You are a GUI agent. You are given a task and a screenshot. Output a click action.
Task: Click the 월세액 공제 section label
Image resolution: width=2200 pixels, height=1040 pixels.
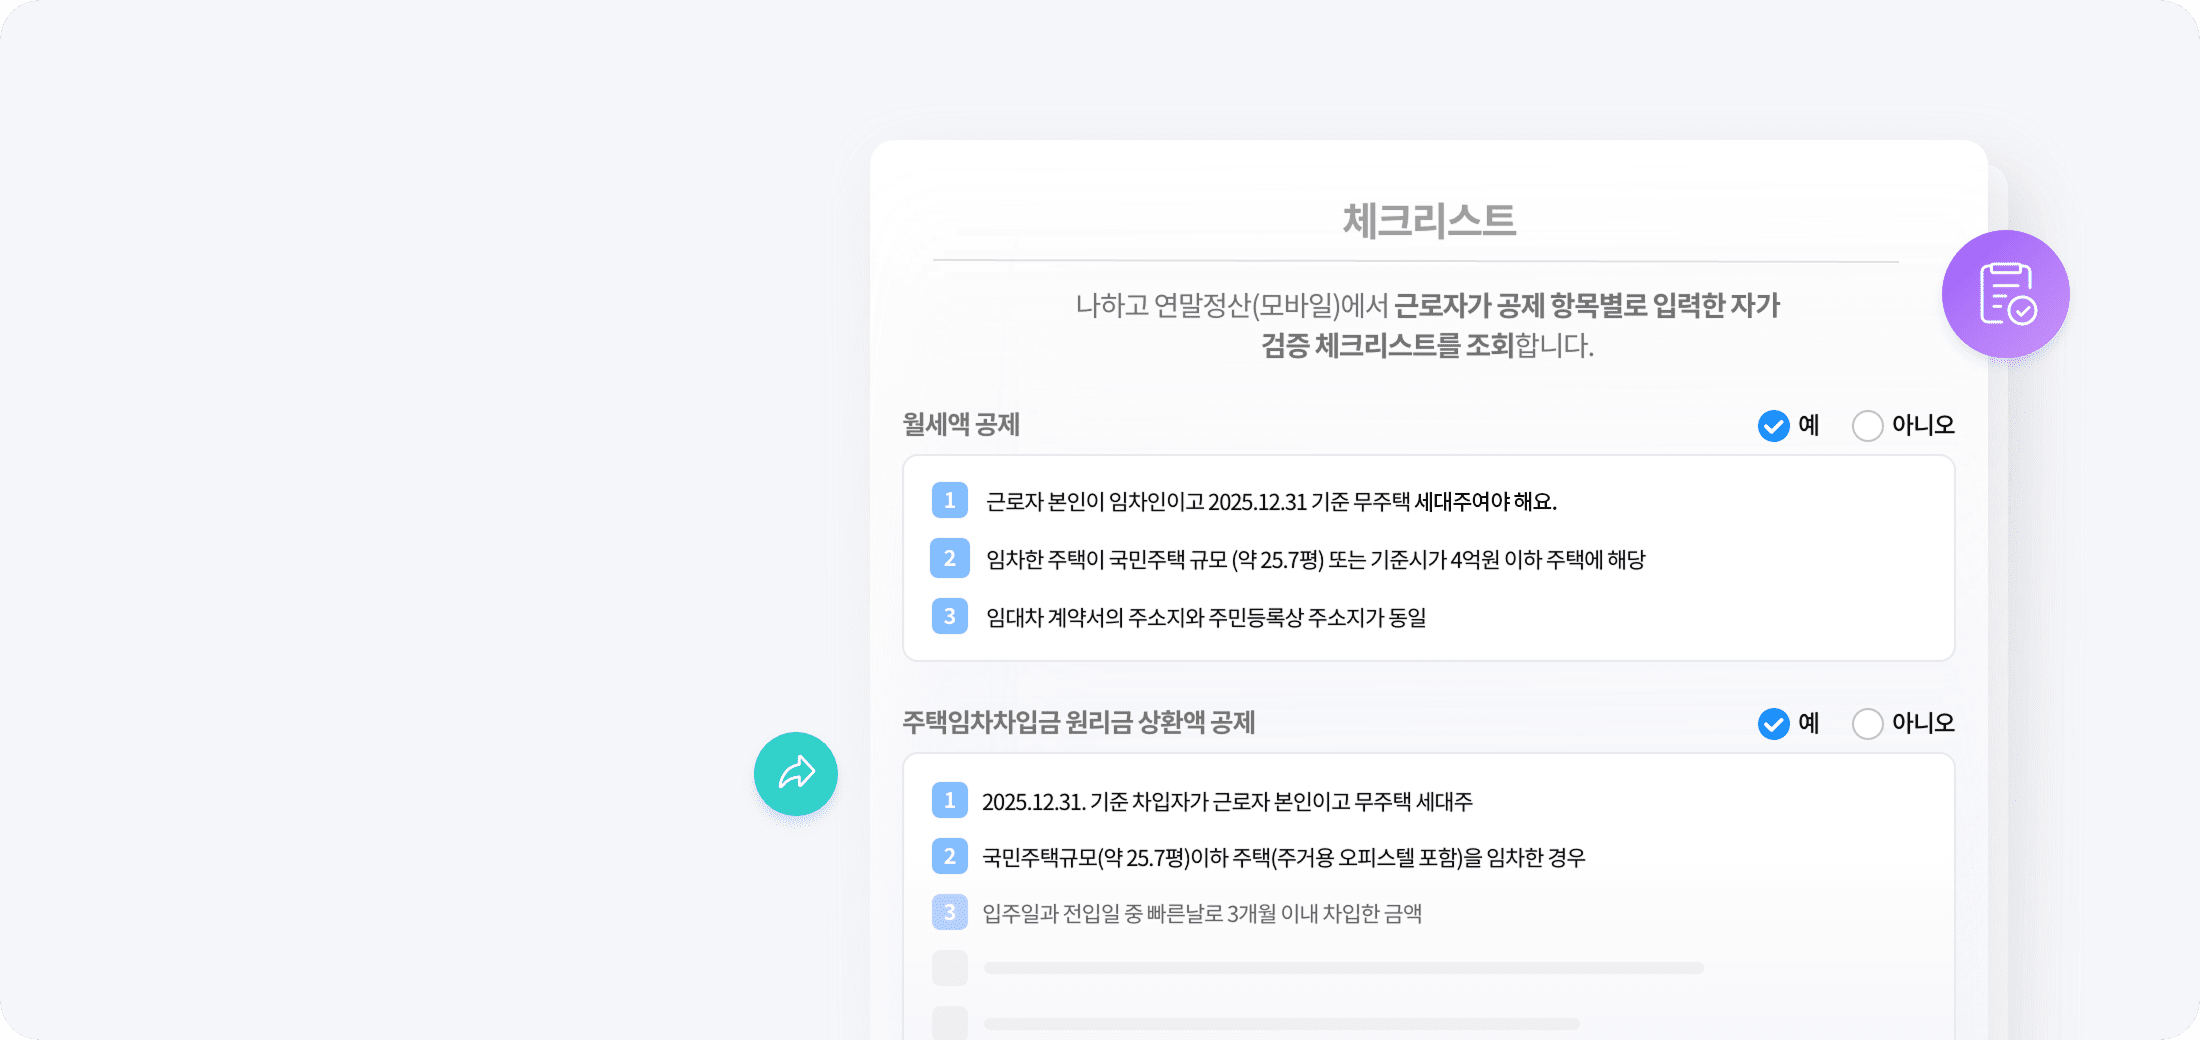(x=961, y=425)
